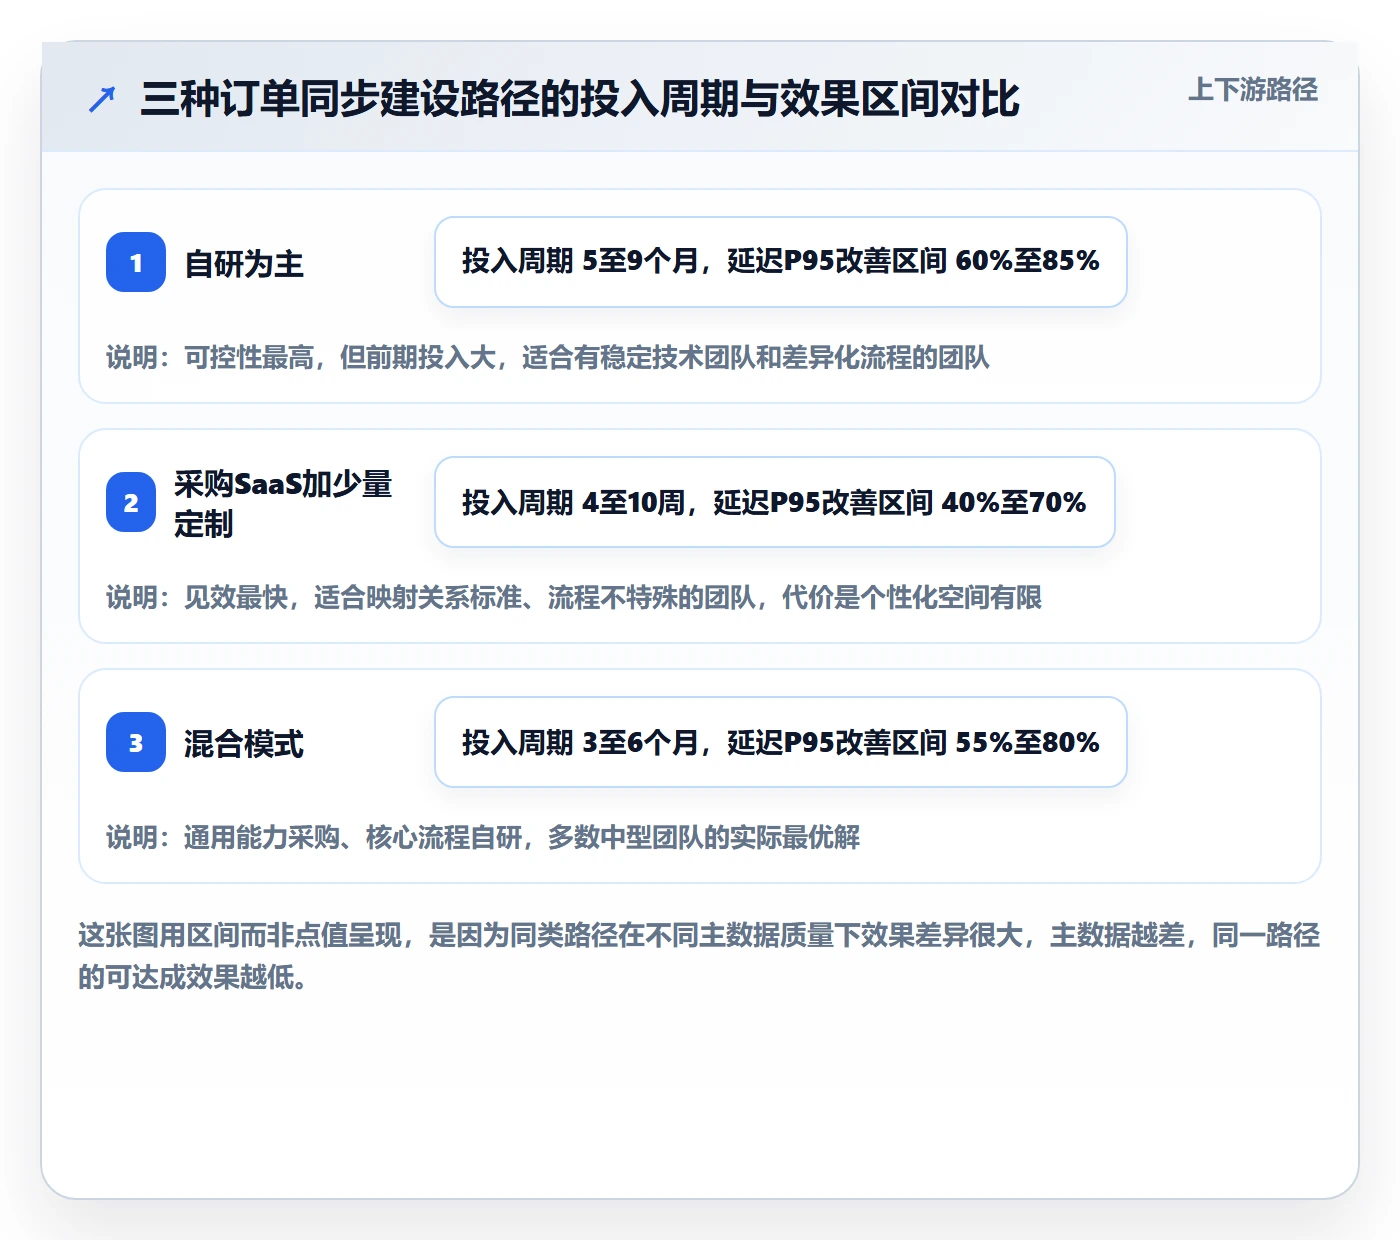Click the blue number 1 badge
This screenshot has width=1400, height=1240.
136,262
